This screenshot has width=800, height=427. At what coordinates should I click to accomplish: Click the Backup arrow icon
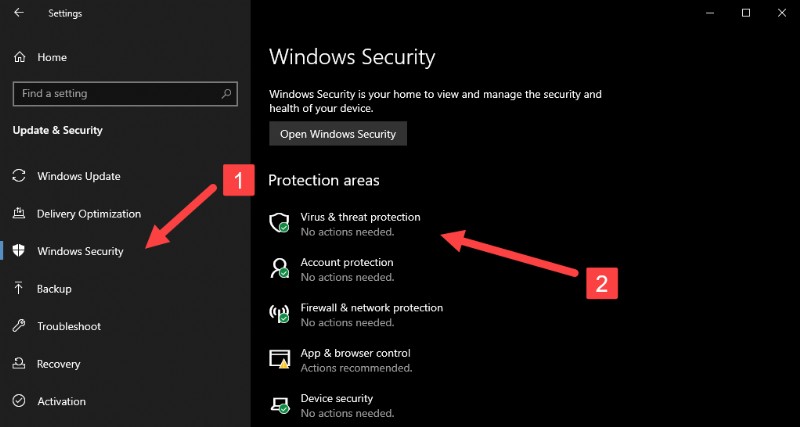click(x=19, y=288)
